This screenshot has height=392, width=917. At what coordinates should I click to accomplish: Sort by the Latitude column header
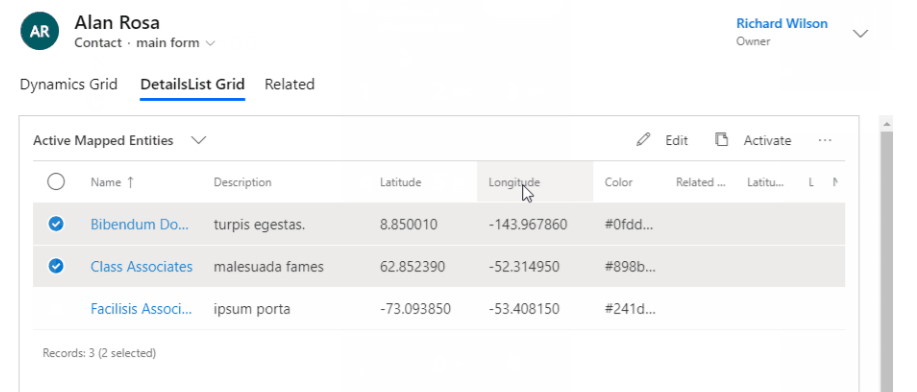(401, 182)
